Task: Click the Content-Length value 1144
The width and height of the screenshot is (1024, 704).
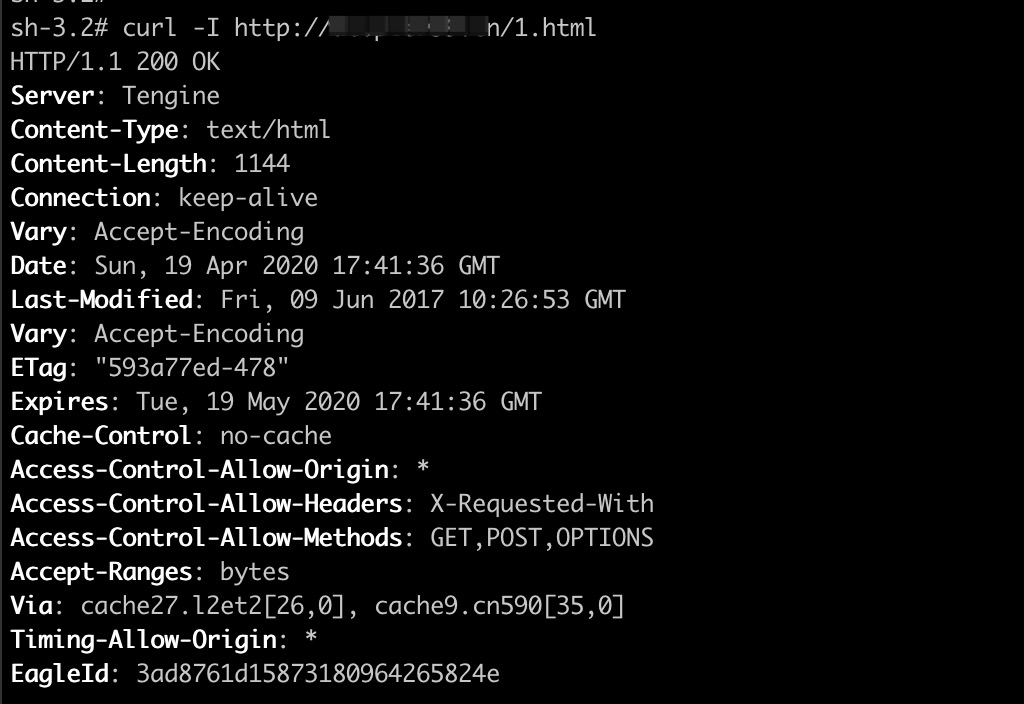Action: pos(262,164)
